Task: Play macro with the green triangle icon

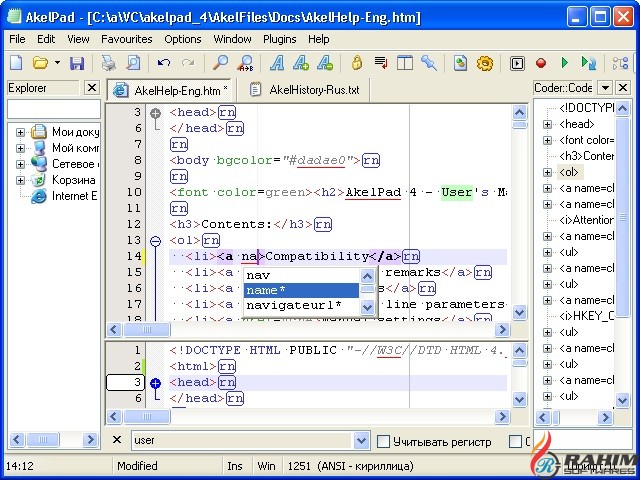Action: 565,63
